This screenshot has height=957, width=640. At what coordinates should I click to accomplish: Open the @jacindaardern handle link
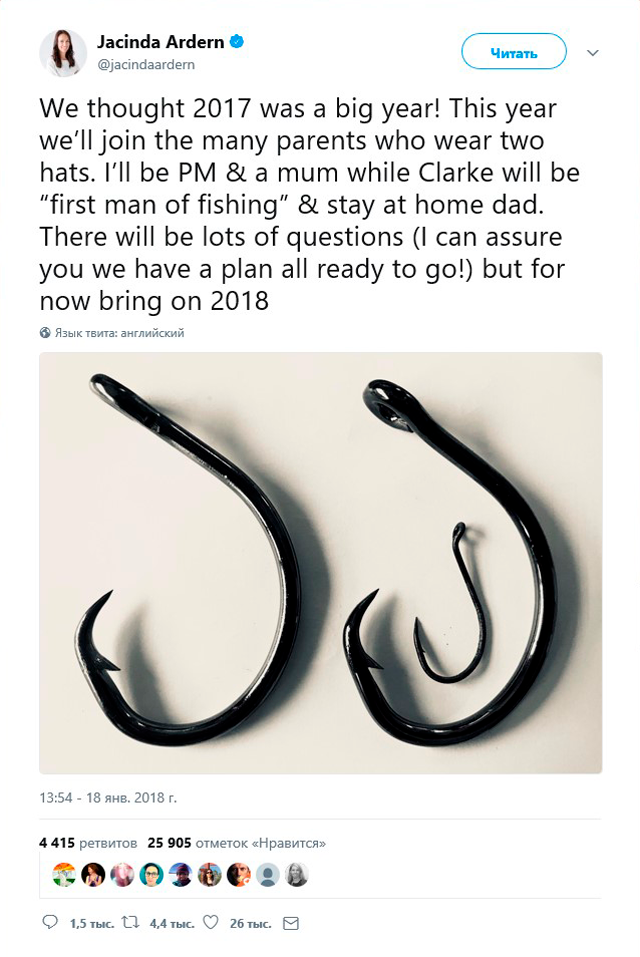(146, 65)
